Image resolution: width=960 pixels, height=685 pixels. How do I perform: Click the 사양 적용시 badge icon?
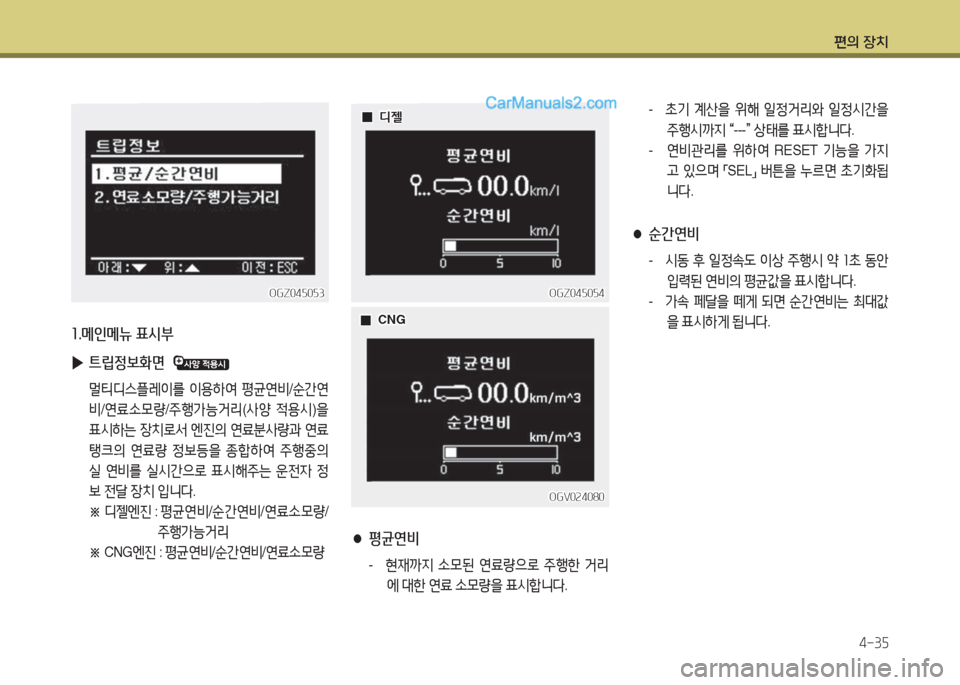tap(201, 363)
